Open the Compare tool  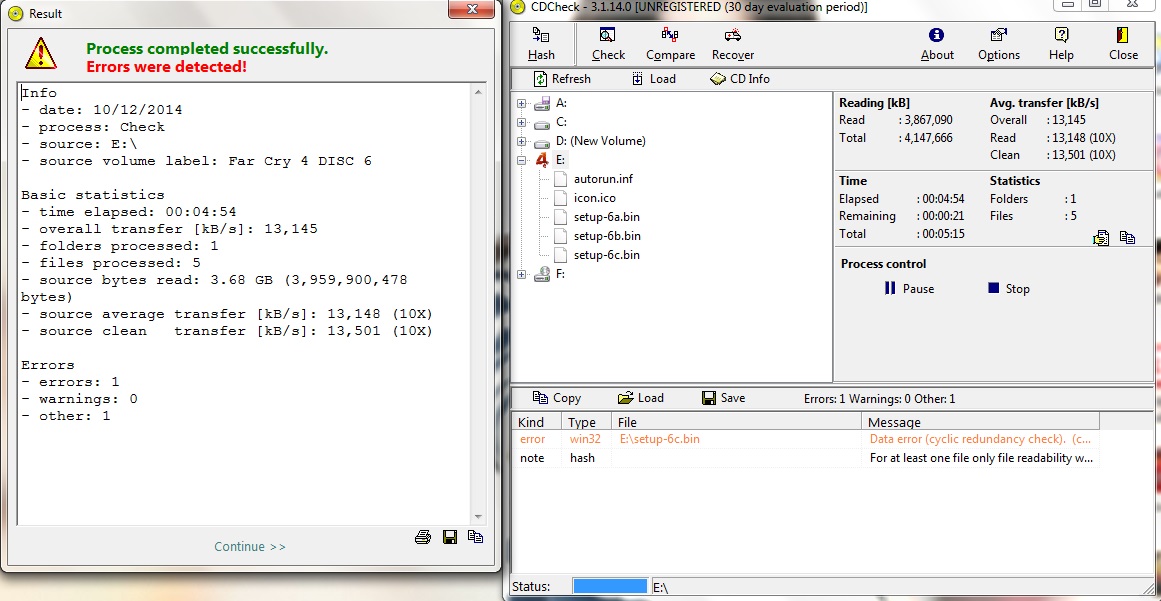(670, 44)
